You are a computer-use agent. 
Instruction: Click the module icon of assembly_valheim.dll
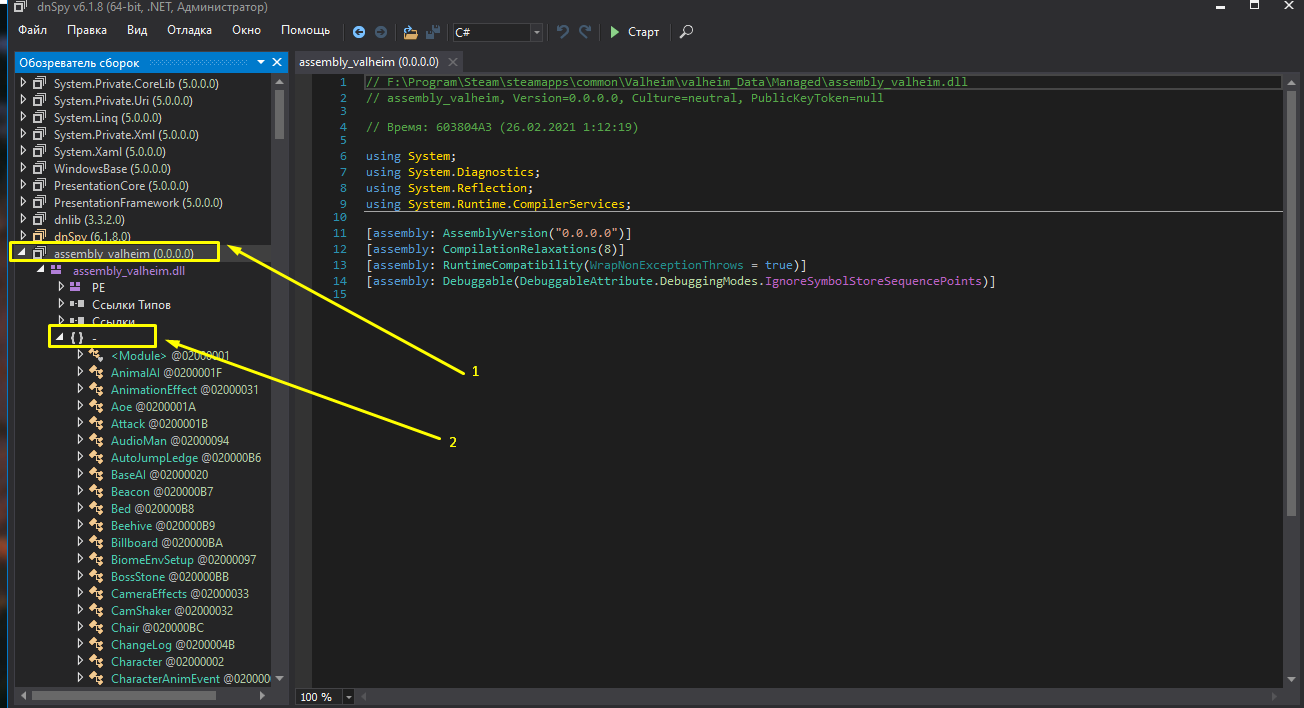pos(56,270)
